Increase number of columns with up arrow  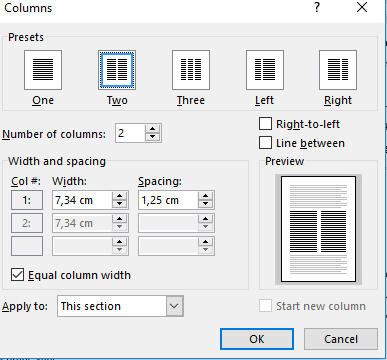point(153,129)
